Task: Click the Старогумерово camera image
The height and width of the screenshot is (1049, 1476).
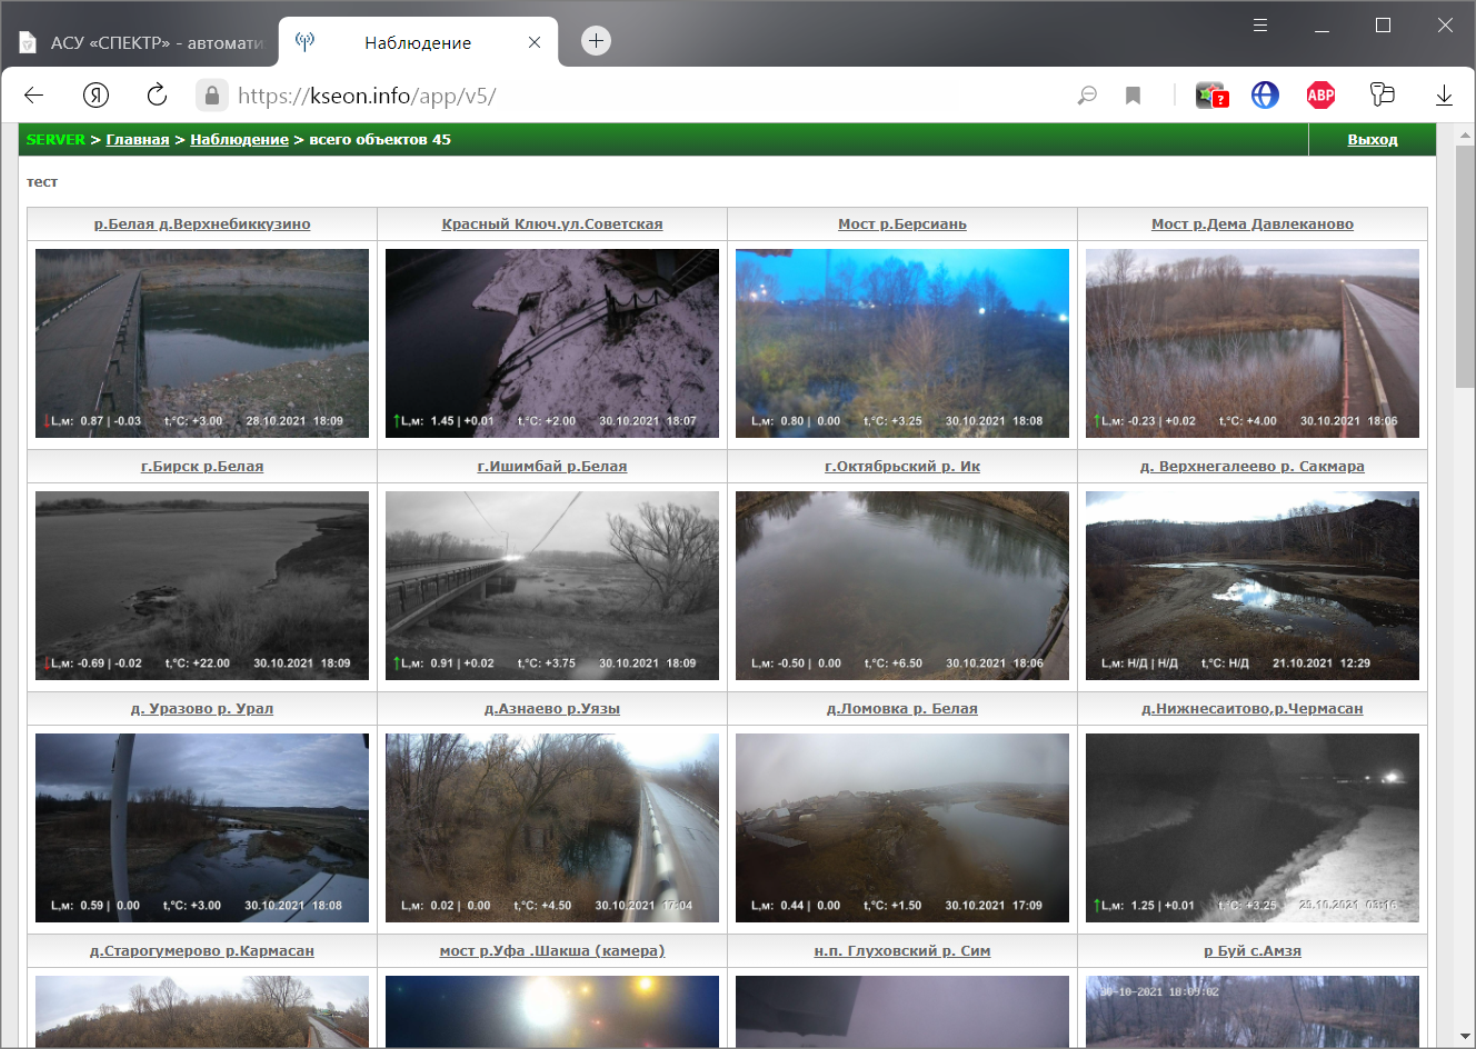Action: pyautogui.click(x=202, y=1011)
